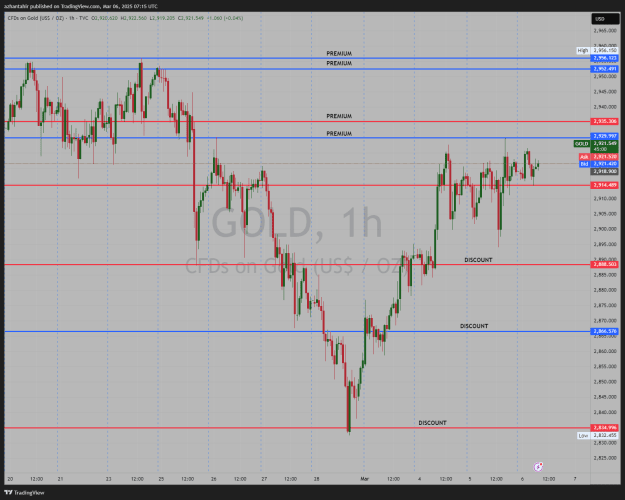Click the 2,850.000 price axis tick
Image resolution: width=625 pixels, height=500 pixels.
coord(605,382)
